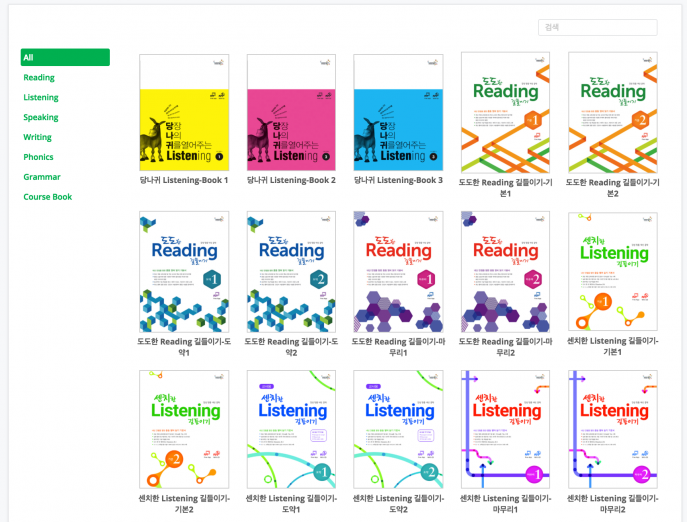Open the purple 도도한 Reading 마무리1 cover
Image resolution: width=687 pixels, height=522 pixels.
pyautogui.click(x=398, y=271)
